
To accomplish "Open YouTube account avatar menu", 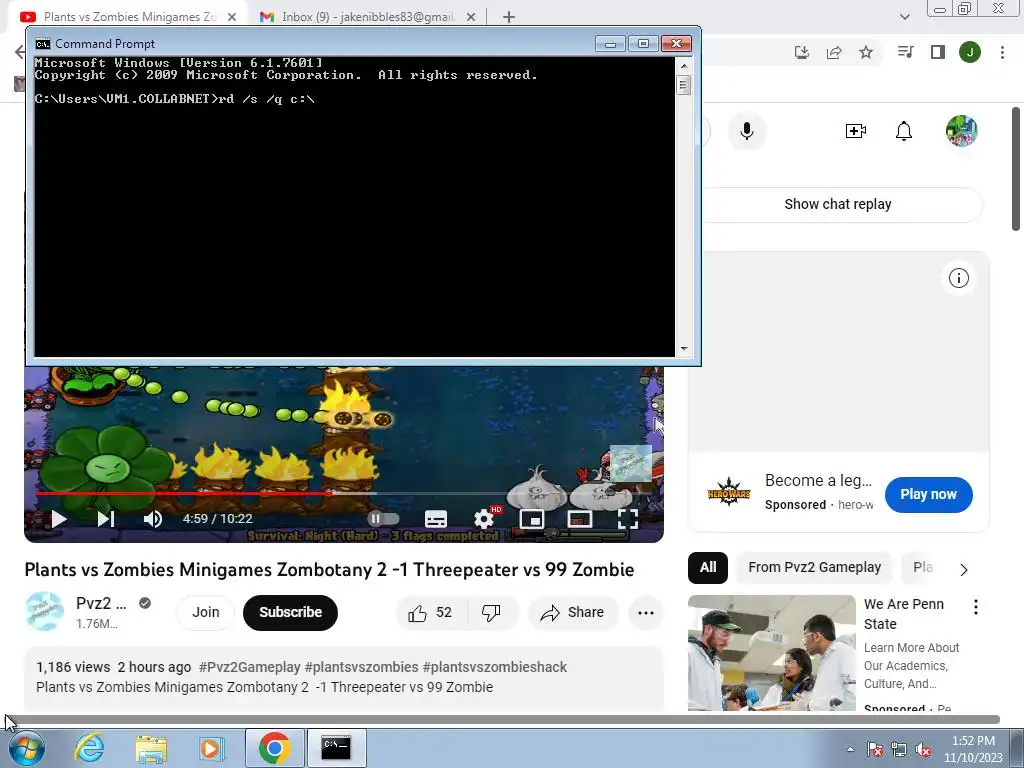I will [x=961, y=131].
